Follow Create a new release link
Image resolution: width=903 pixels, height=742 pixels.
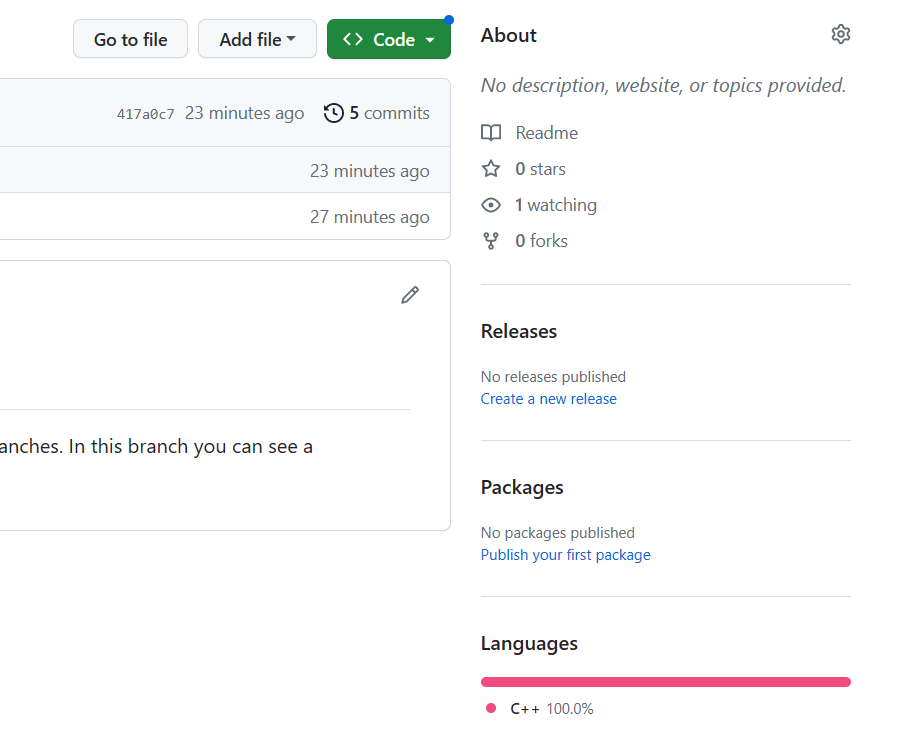548,399
